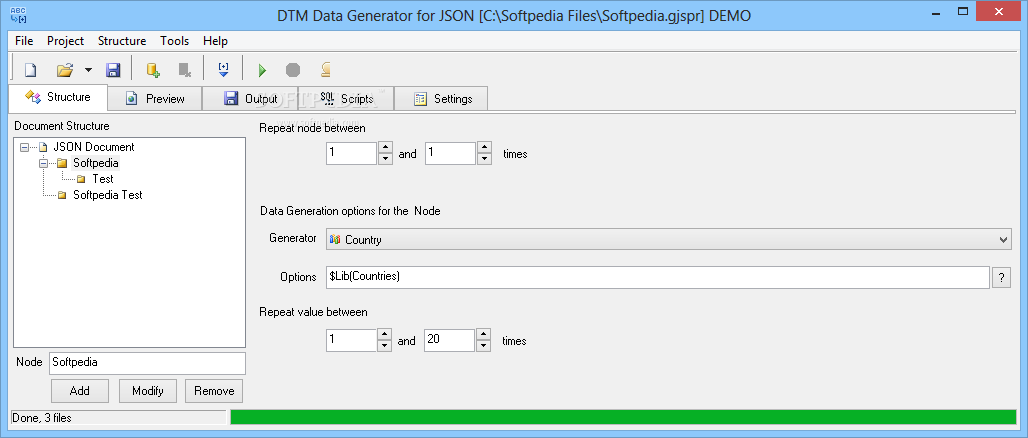Open the File menu
The image size is (1028, 438).
(x=24, y=41)
